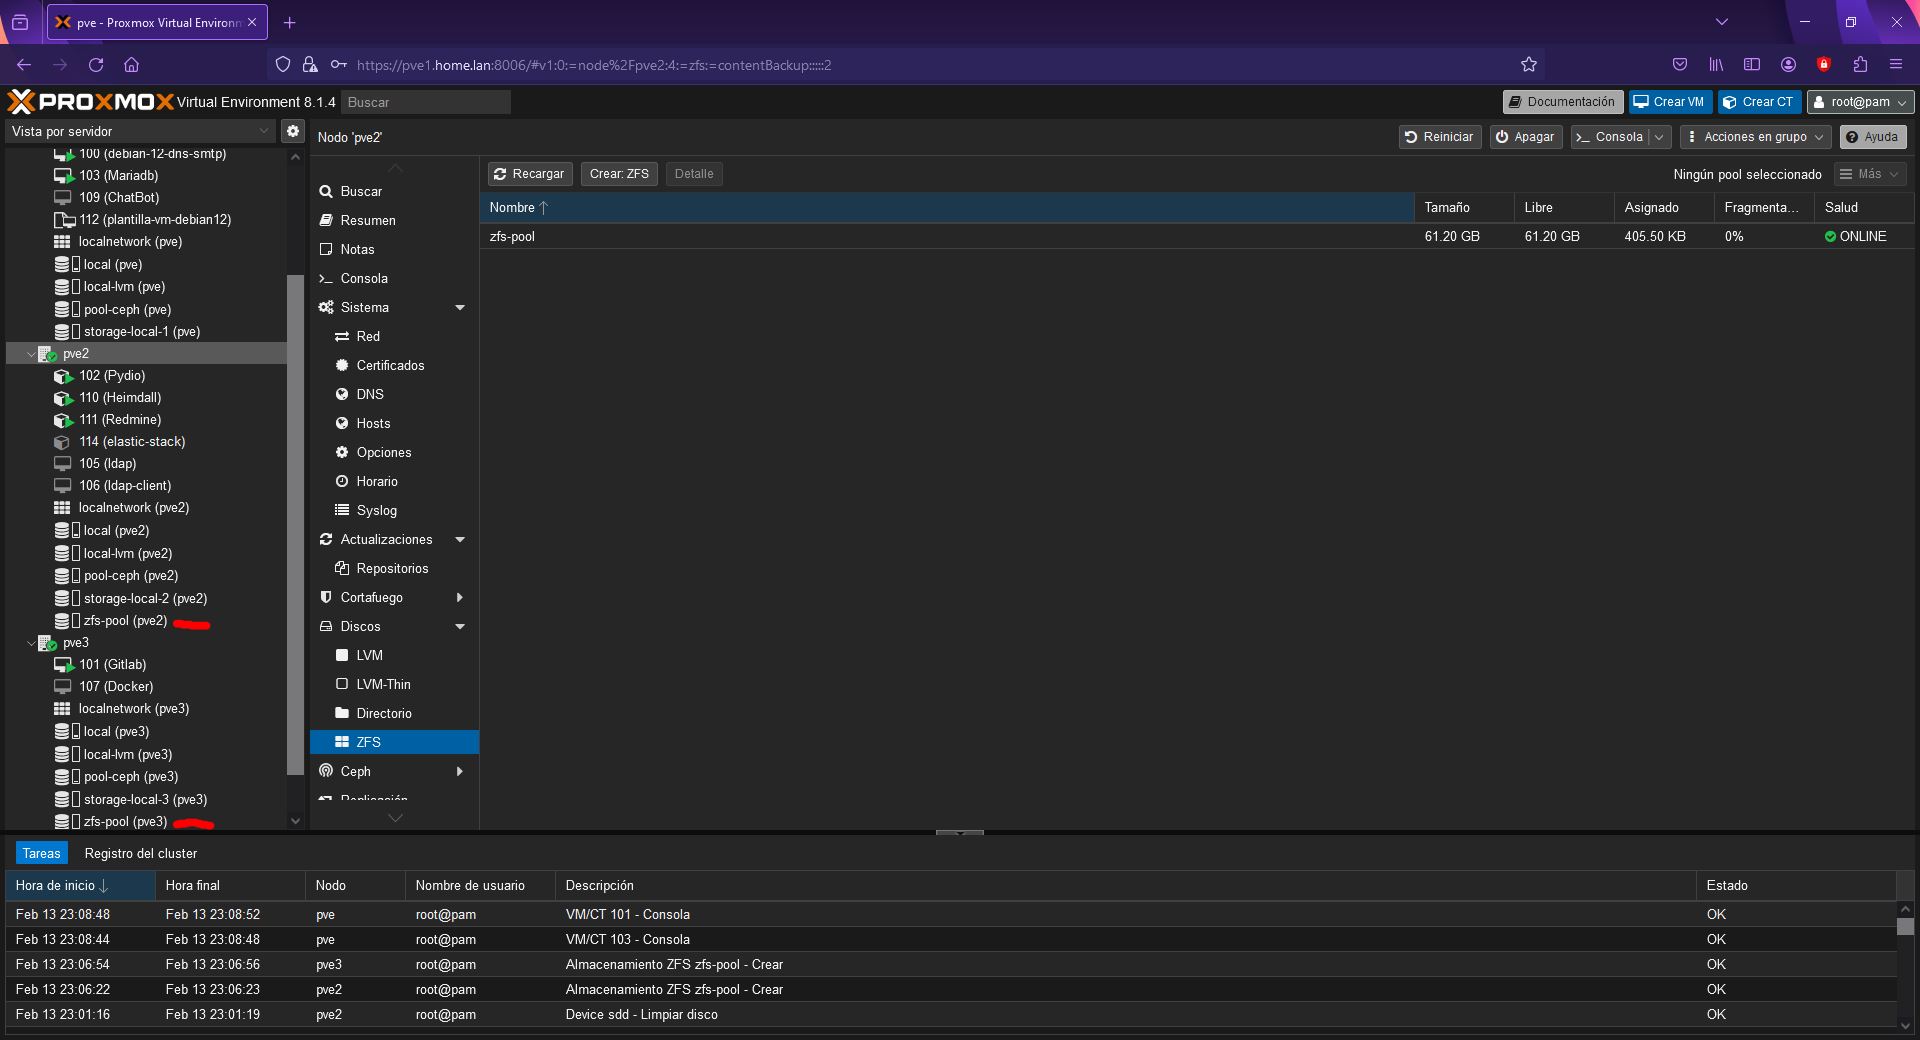Open LVM disks page

(394, 655)
